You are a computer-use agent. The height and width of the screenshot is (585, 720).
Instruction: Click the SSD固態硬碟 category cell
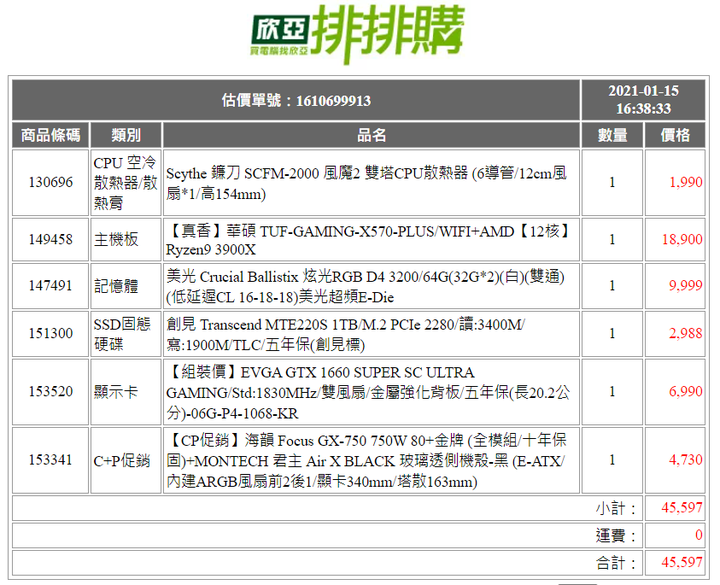click(126, 333)
